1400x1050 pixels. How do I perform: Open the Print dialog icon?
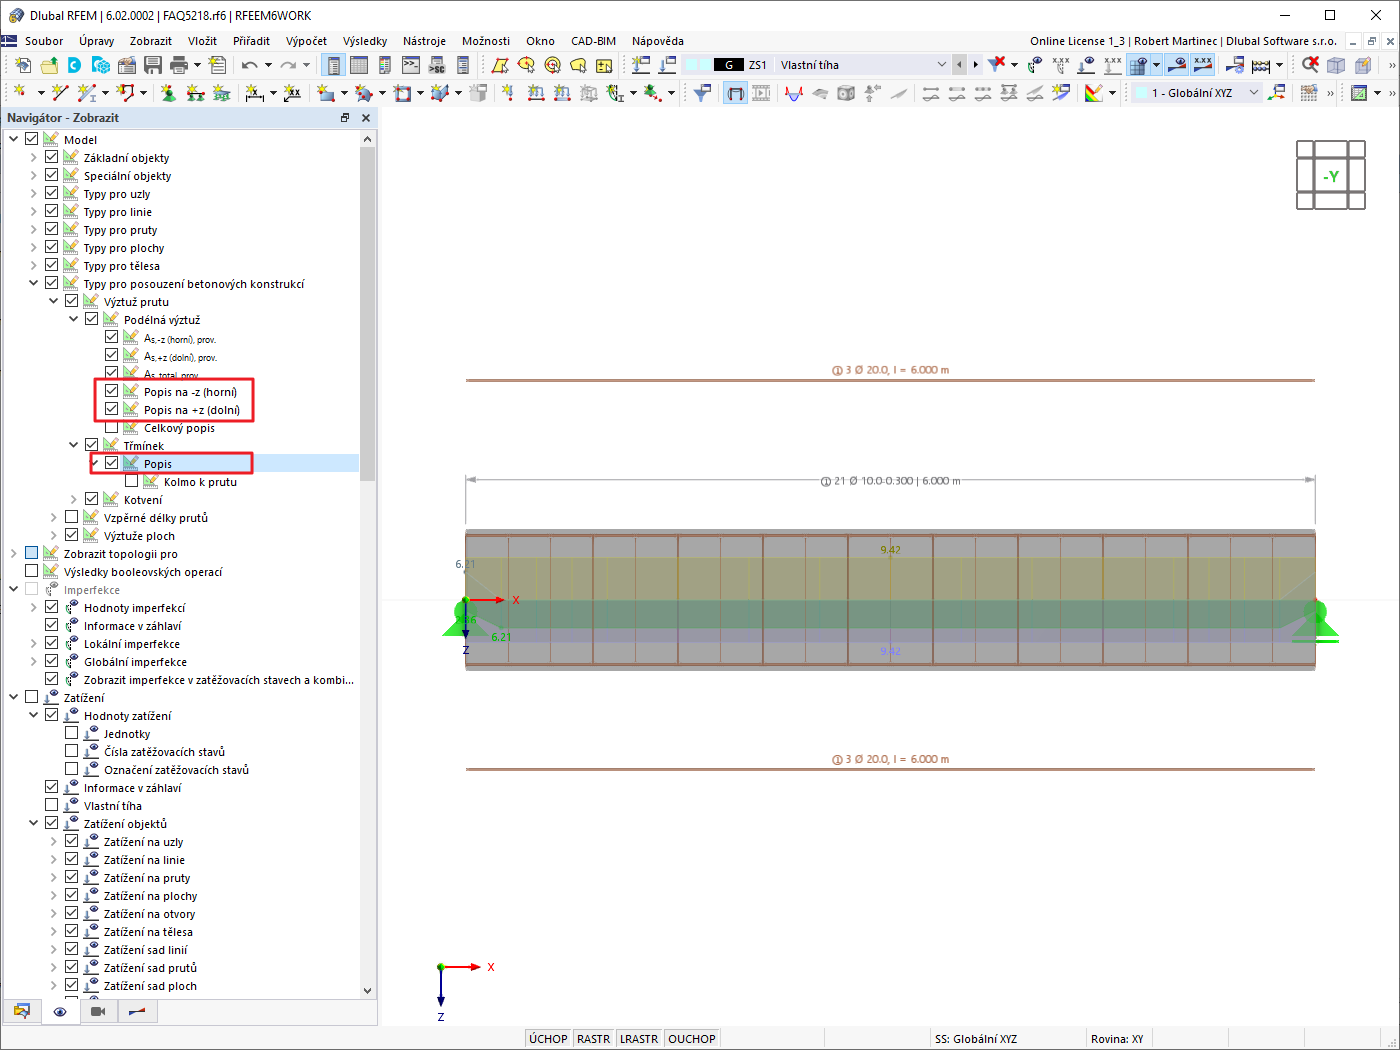[x=180, y=64]
